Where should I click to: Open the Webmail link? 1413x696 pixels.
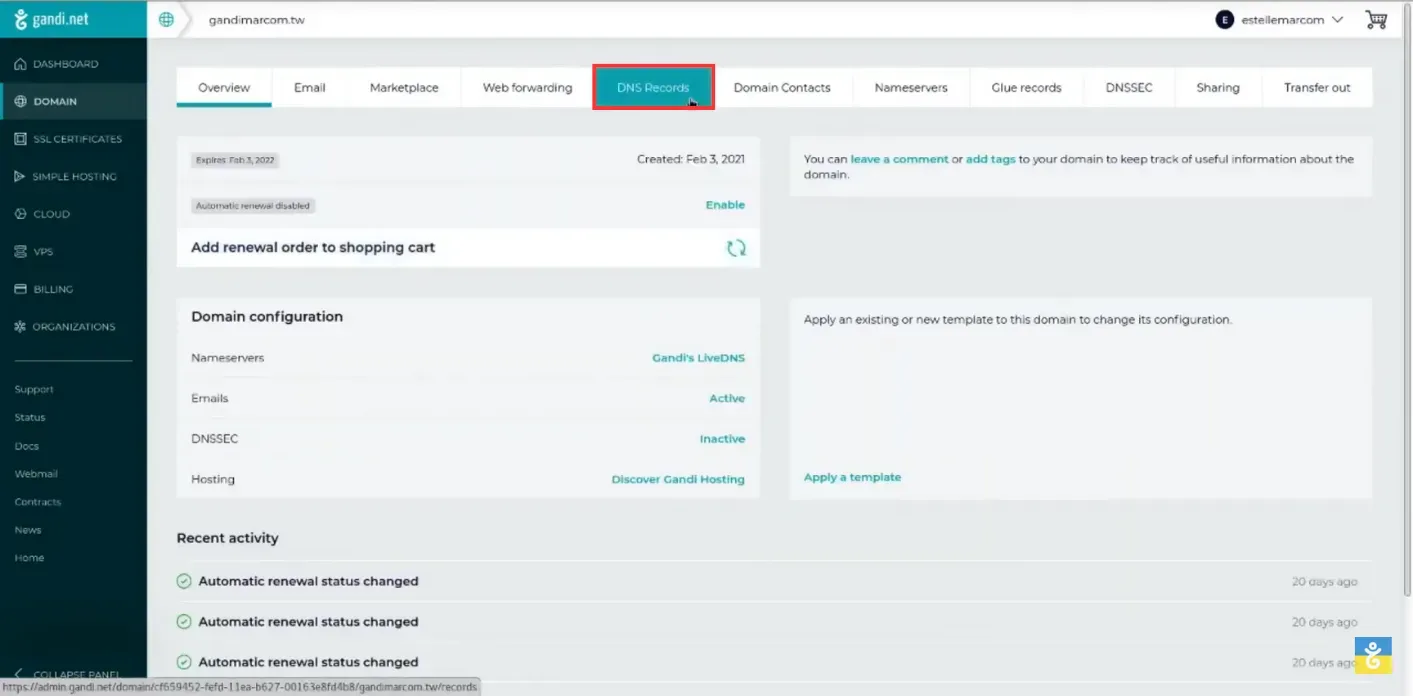(36, 474)
